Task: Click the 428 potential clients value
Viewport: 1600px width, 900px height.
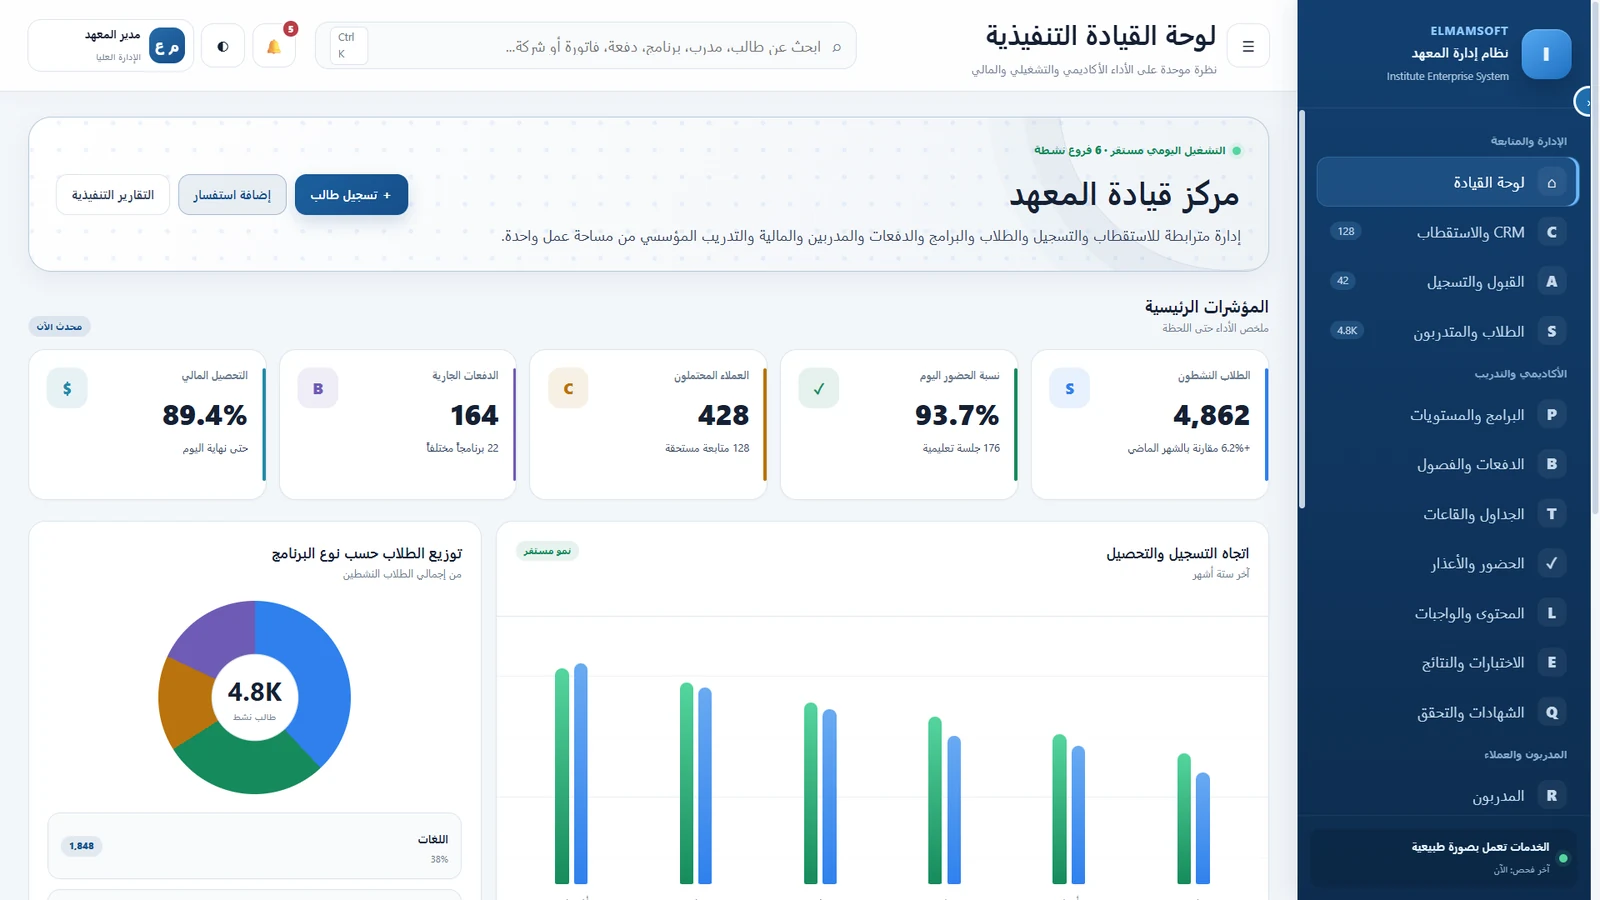Action: point(723,415)
